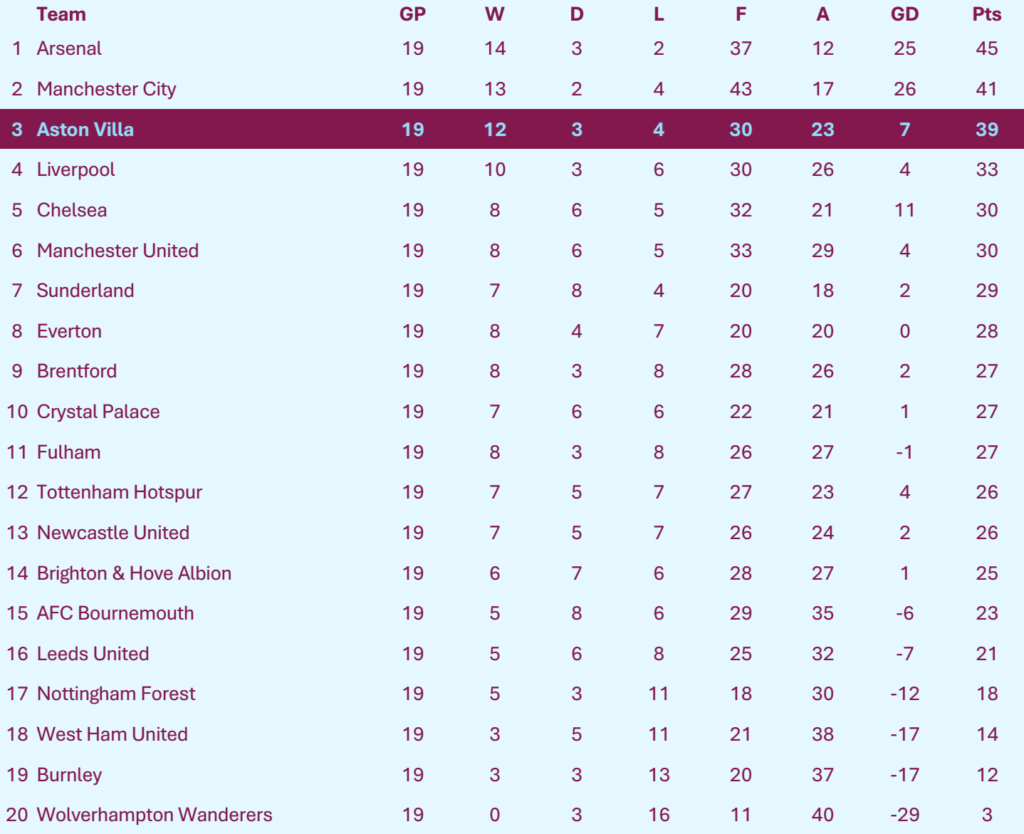Click the Pts column header
Image resolution: width=1024 pixels, height=834 pixels.
(x=986, y=14)
